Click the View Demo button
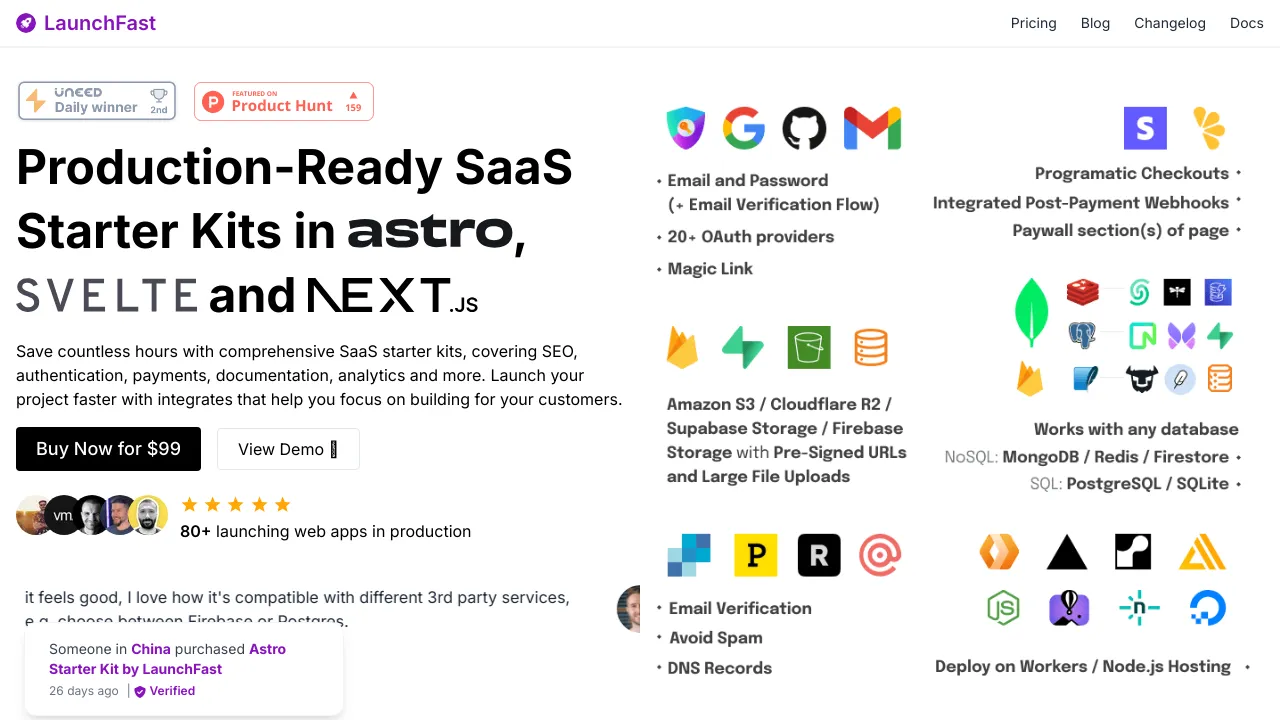Image resolution: width=1280 pixels, height=720 pixels. 288,449
